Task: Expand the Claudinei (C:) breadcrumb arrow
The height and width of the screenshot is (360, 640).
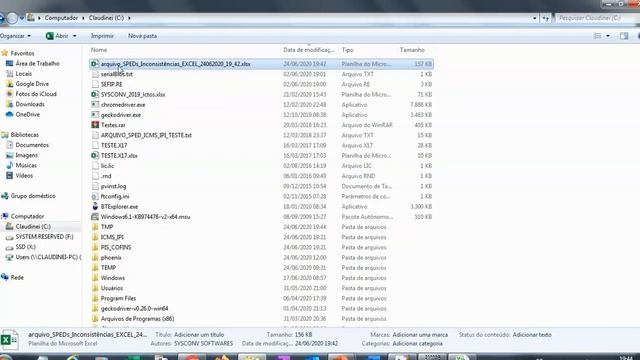Action: 129,18
